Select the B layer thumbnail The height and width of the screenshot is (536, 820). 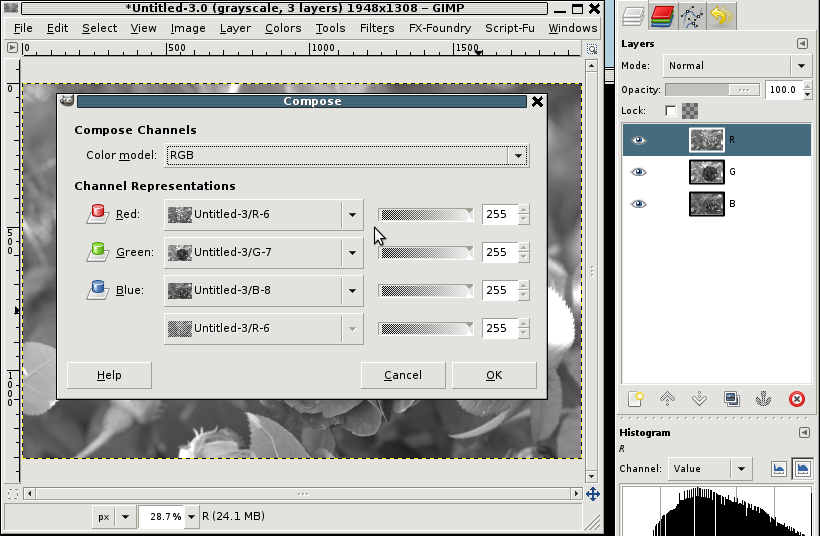point(707,204)
